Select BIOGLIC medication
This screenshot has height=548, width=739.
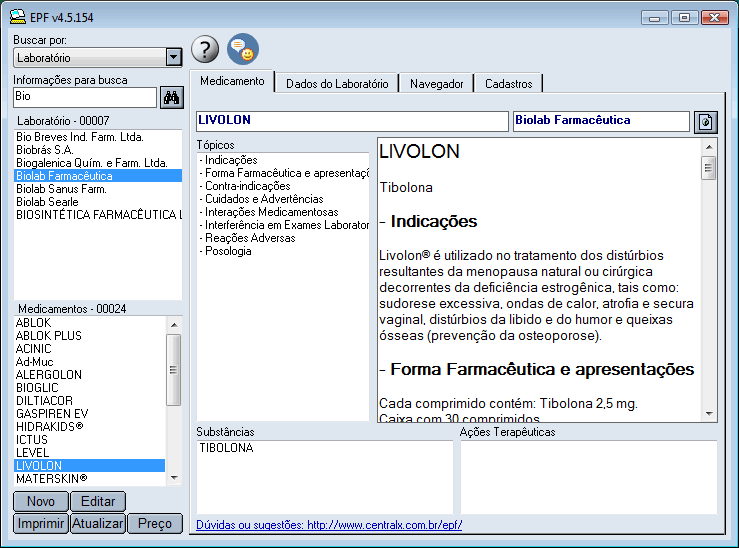pyautogui.click(x=90, y=388)
